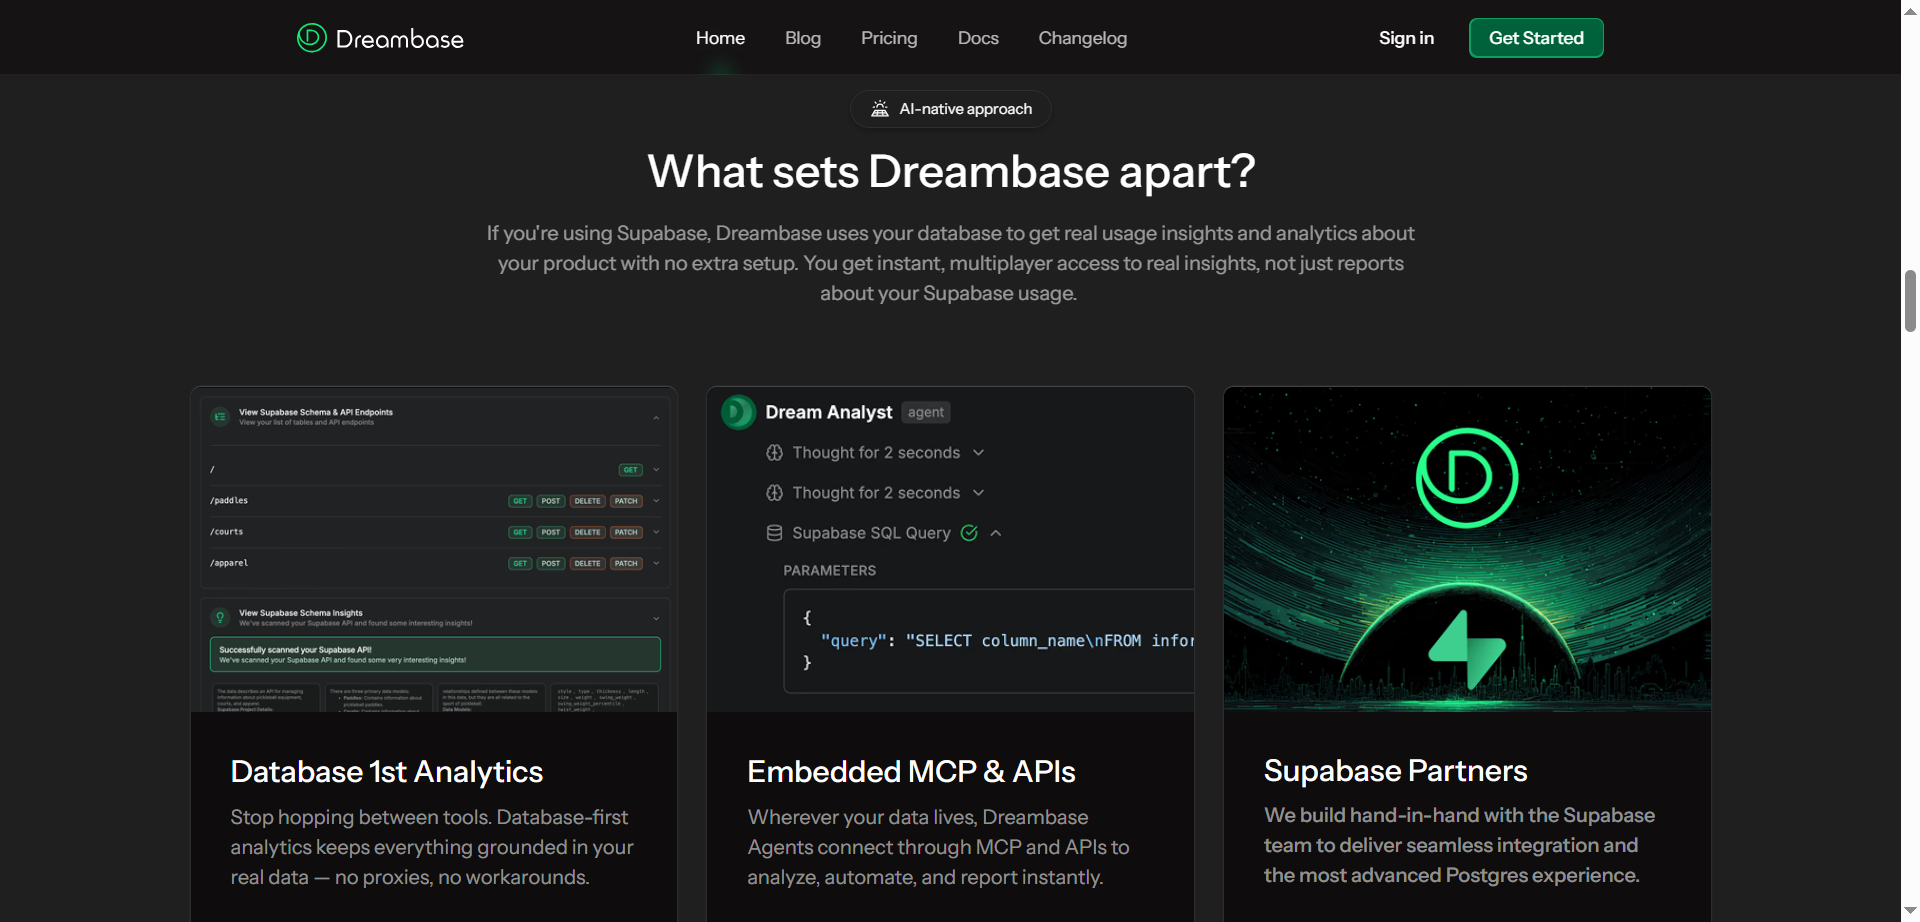Image resolution: width=1920 pixels, height=922 pixels.
Task: Click the Supabase lightning logo in the Partners image
Action: 1467,648
